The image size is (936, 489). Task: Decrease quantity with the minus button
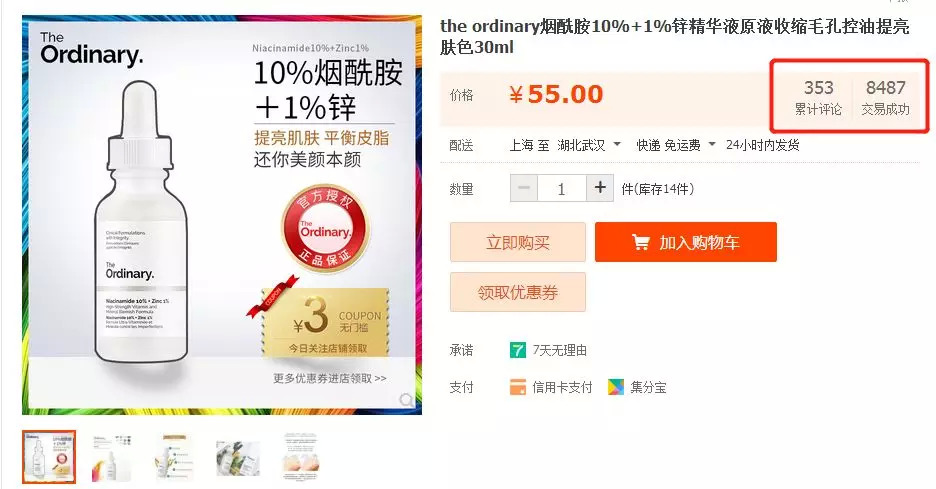point(524,188)
